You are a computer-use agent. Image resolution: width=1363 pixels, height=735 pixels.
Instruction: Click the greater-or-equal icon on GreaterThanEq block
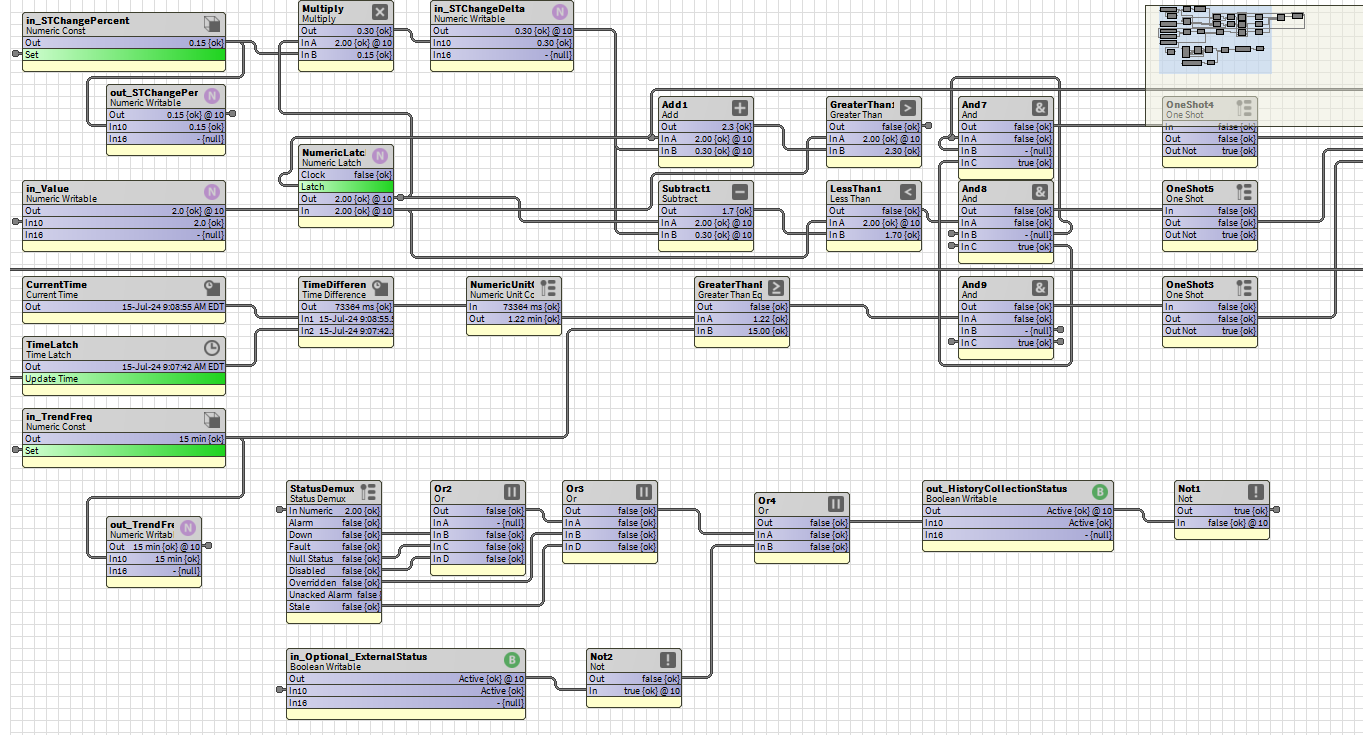[x=775, y=288]
